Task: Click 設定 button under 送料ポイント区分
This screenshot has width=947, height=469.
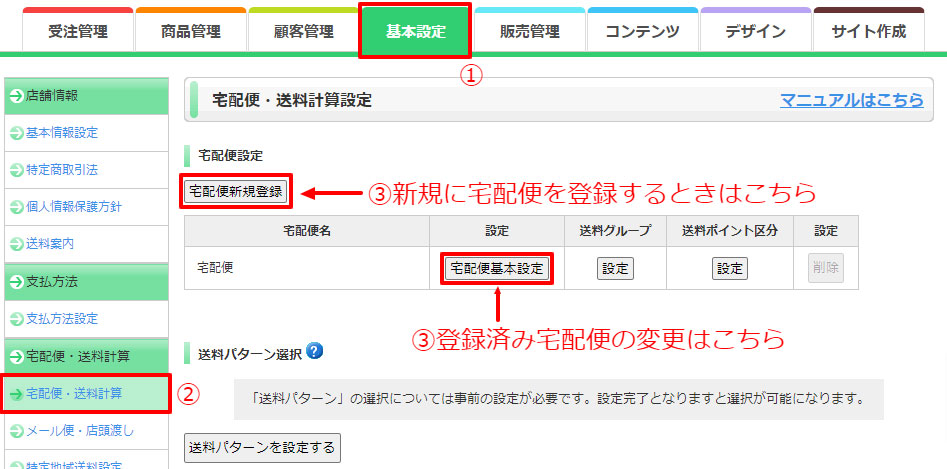Action: click(730, 269)
